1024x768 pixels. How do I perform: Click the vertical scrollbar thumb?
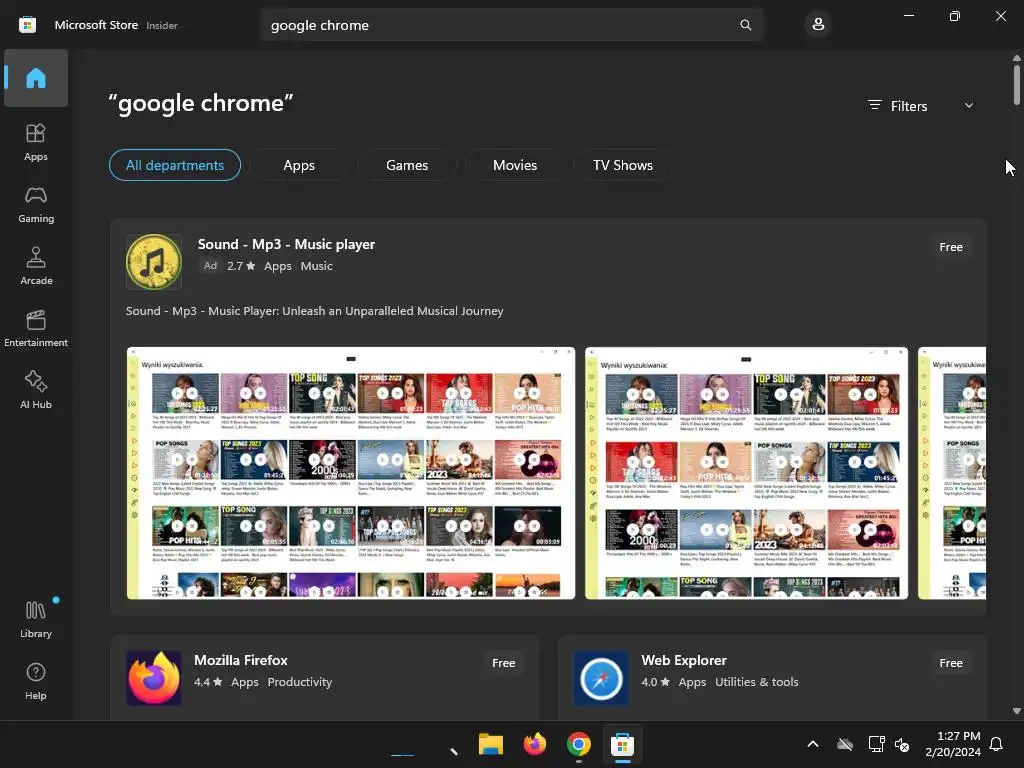pyautogui.click(x=1017, y=85)
